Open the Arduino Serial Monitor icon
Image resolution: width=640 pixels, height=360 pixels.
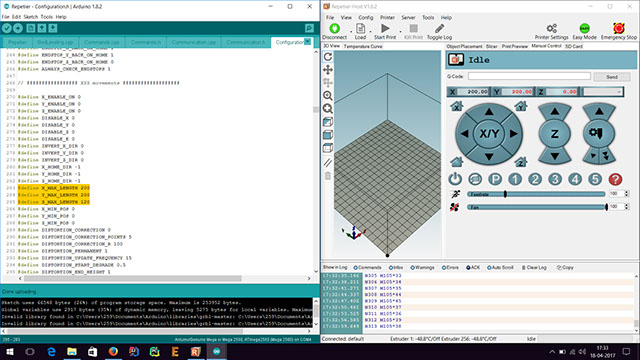[309, 28]
